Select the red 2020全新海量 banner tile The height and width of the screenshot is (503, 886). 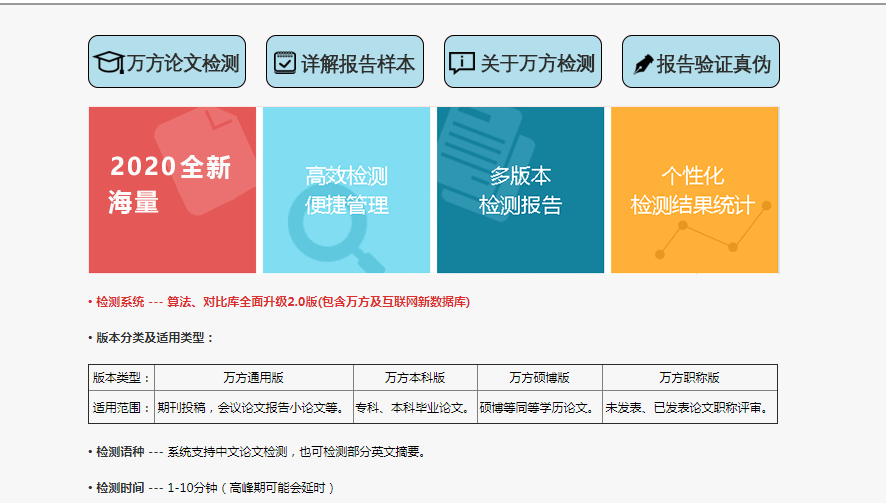172,190
